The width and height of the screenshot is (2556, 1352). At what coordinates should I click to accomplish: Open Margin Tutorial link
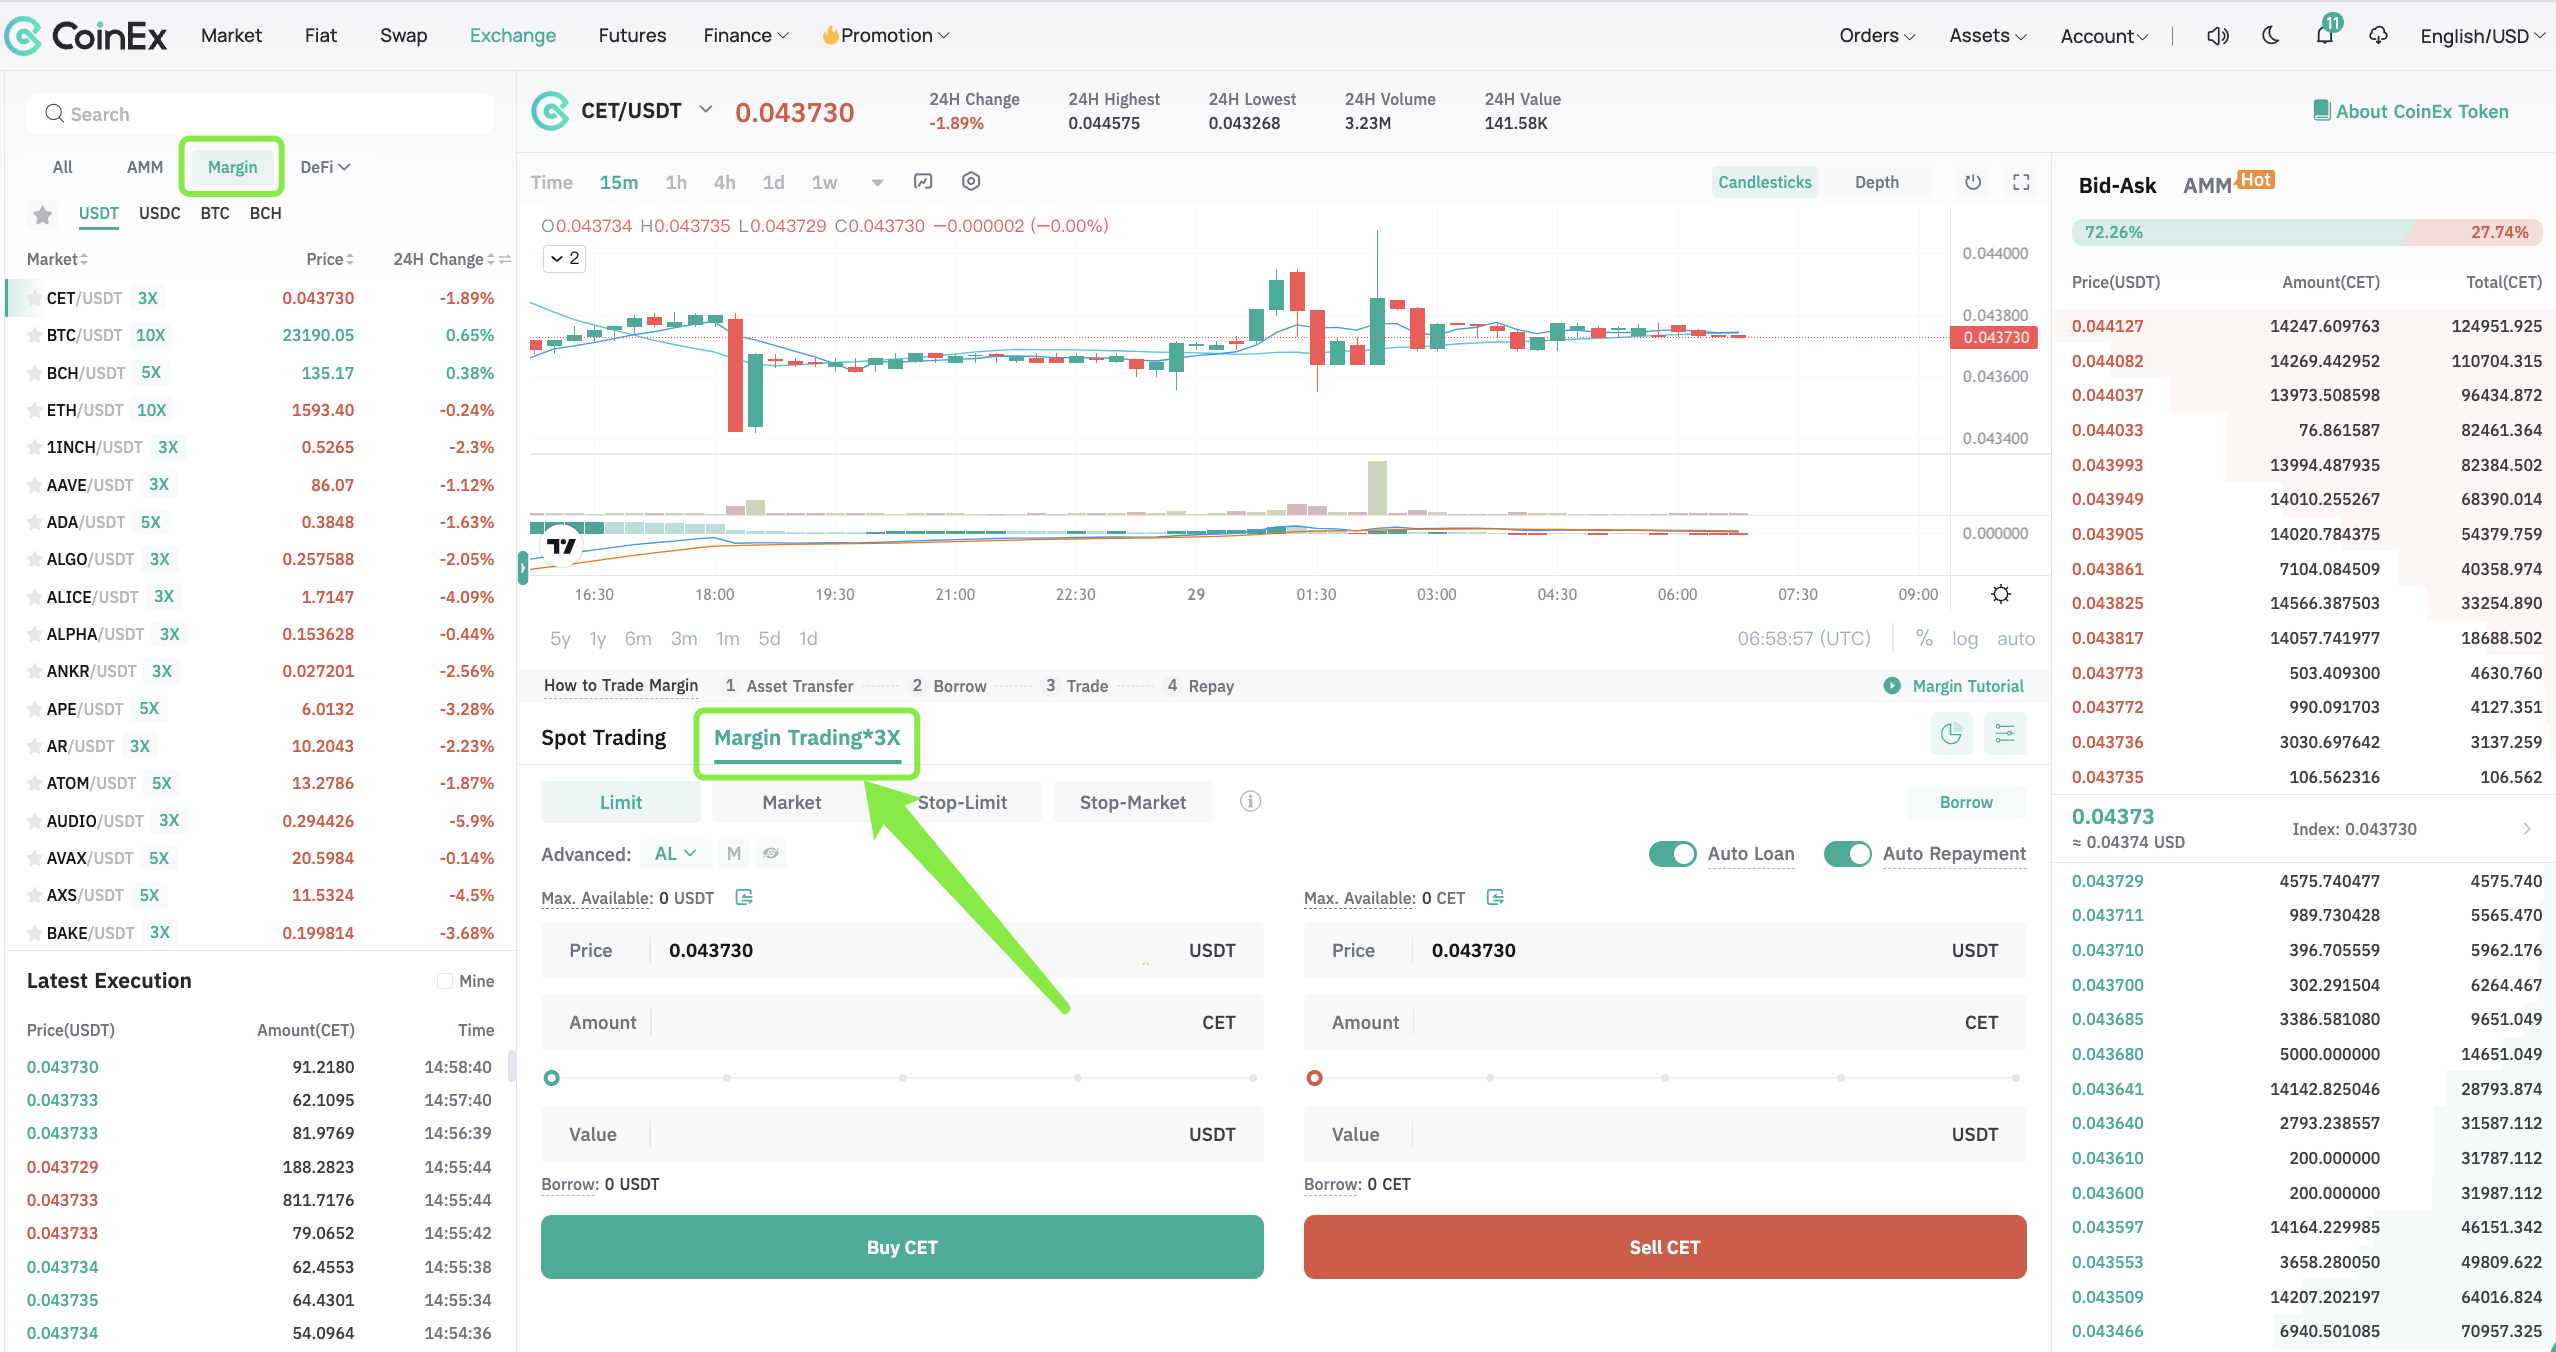pyautogui.click(x=1967, y=686)
